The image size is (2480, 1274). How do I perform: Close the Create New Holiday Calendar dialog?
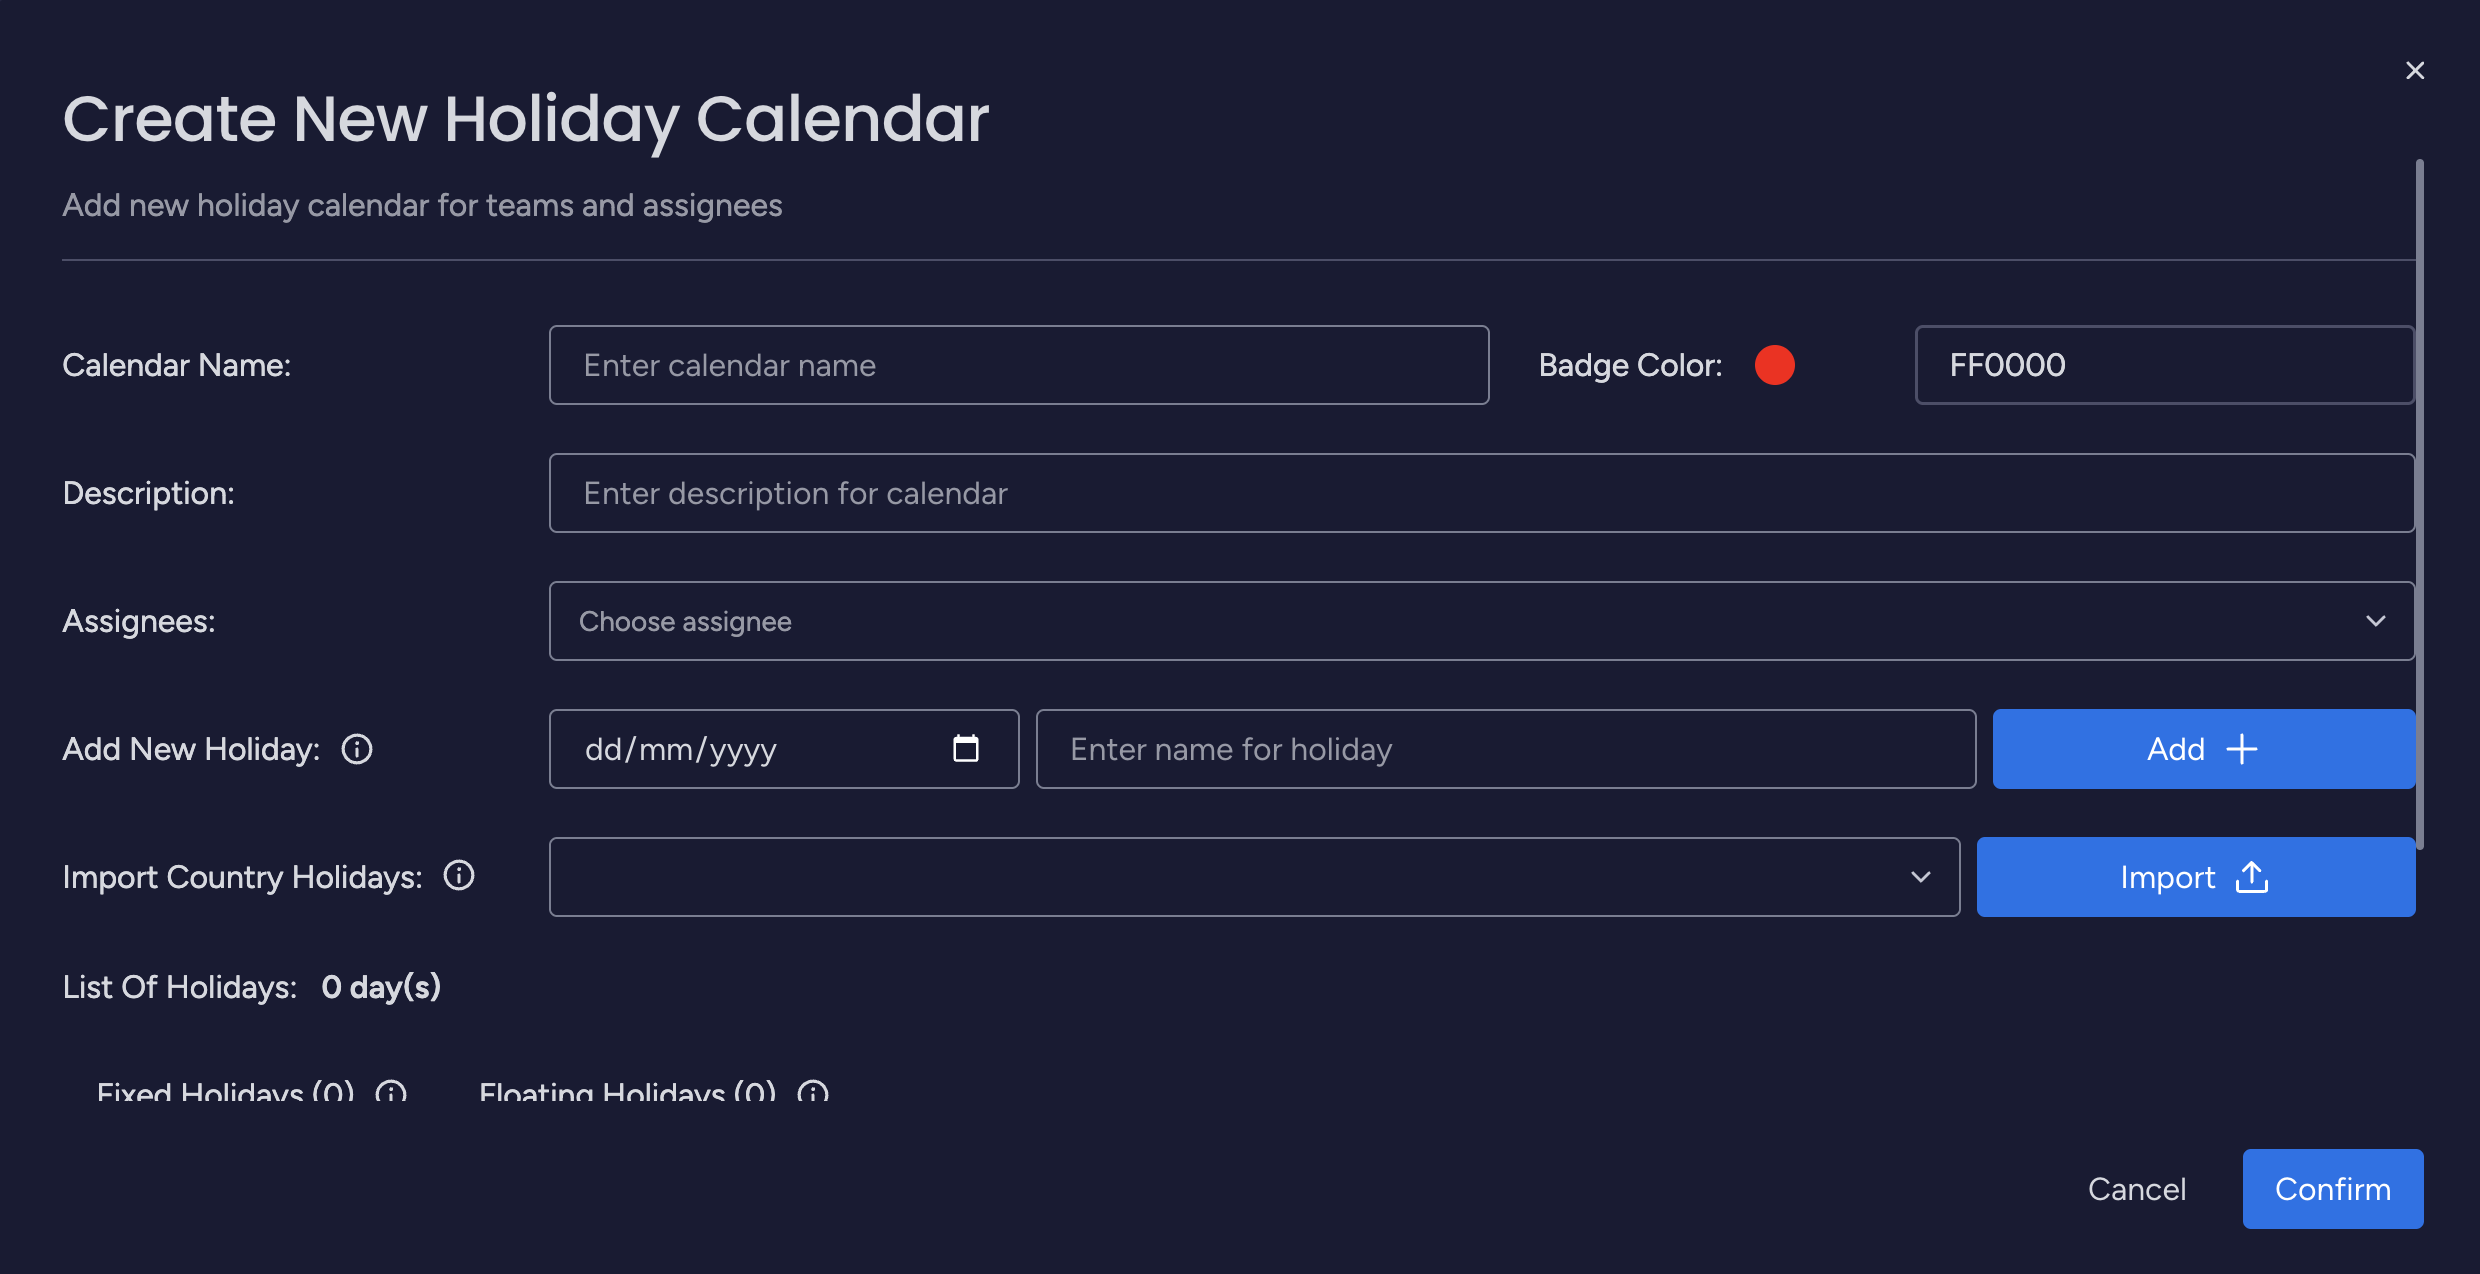pos(2414,70)
